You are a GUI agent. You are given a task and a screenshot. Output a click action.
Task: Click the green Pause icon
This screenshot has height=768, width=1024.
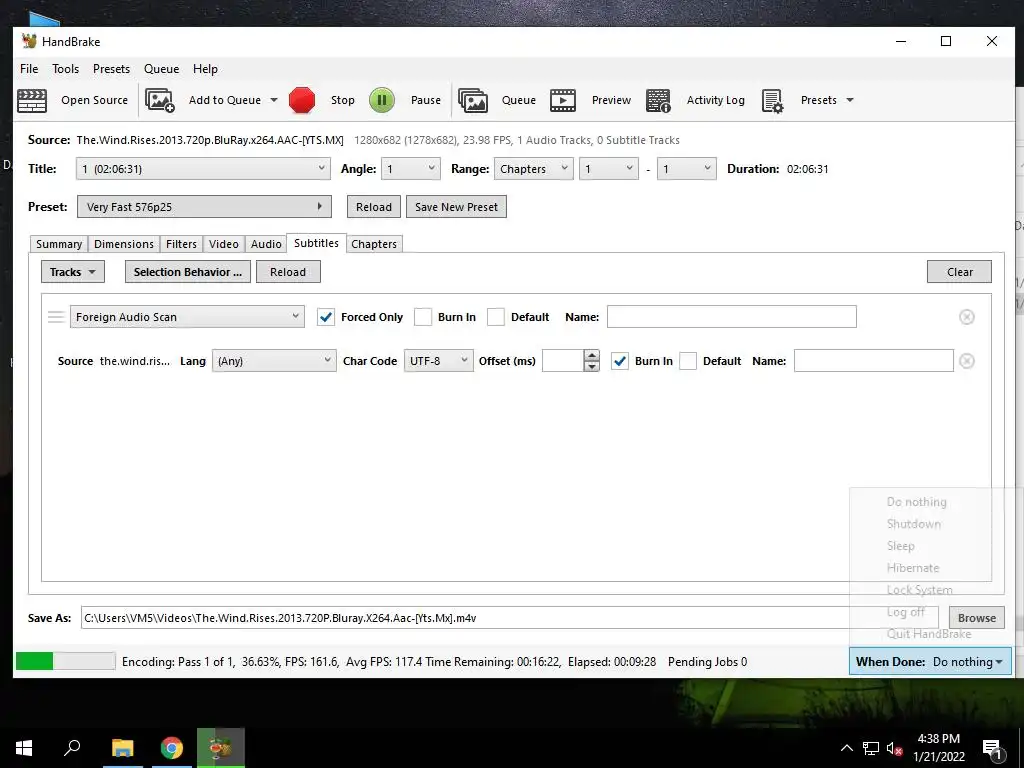[381, 100]
